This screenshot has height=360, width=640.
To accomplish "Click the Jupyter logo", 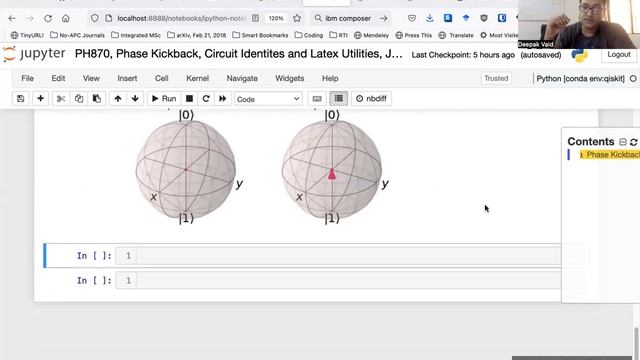I will coord(34,54).
